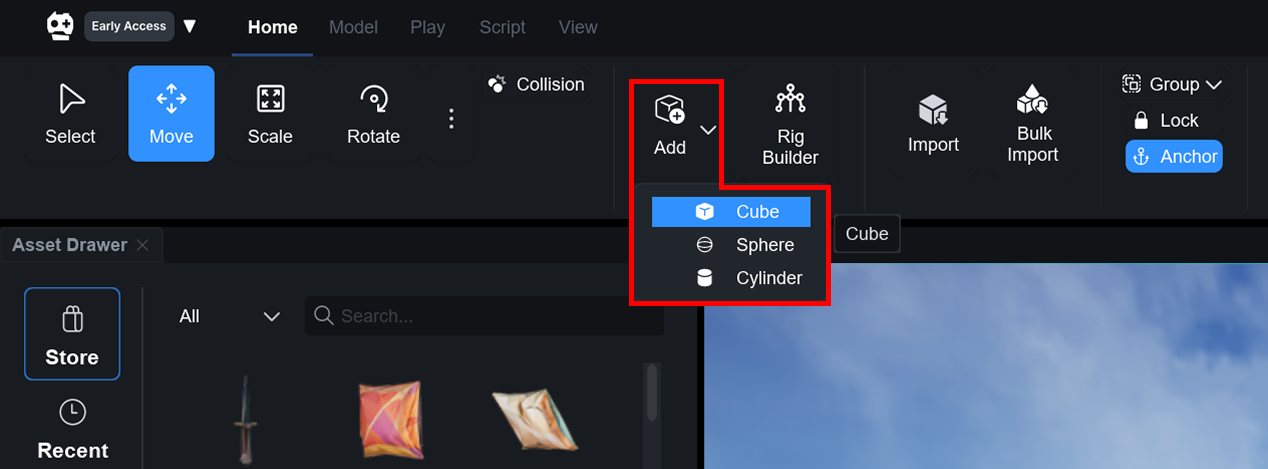Viewport: 1268px width, 469px height.
Task: Switch to the Model tab
Action: click(353, 27)
